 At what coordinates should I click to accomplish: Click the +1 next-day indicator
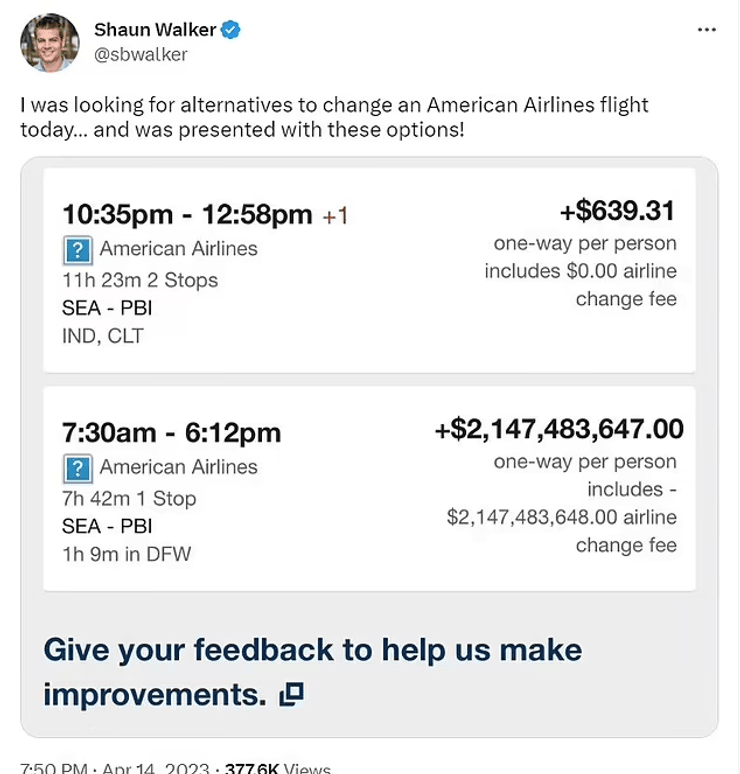[335, 216]
